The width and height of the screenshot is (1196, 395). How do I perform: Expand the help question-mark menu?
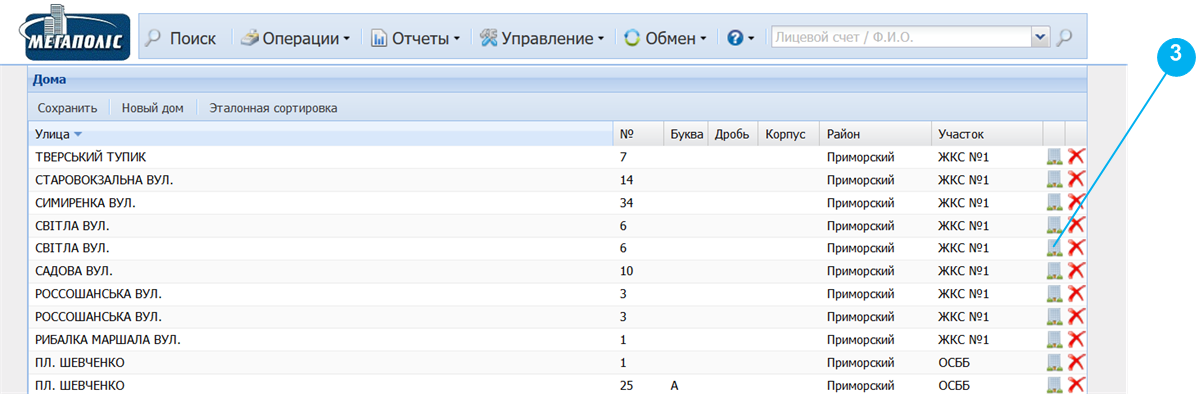click(741, 38)
